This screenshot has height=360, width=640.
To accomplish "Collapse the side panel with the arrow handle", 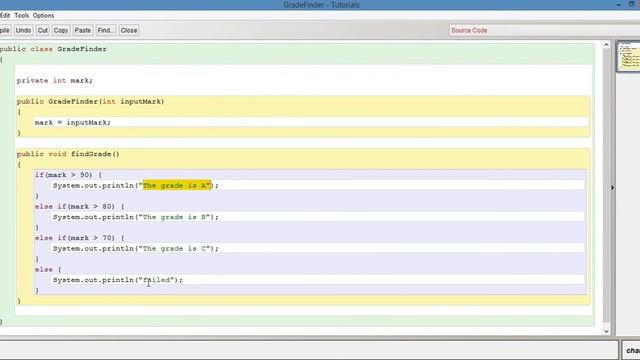I will click(612, 188).
